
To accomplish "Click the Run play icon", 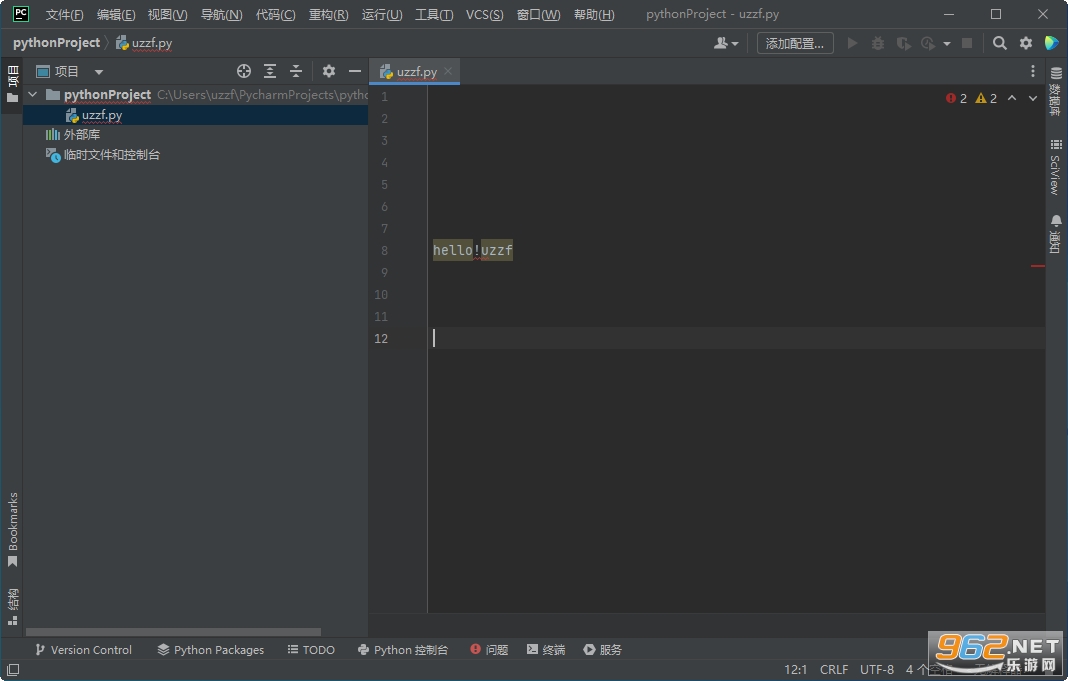I will point(852,43).
